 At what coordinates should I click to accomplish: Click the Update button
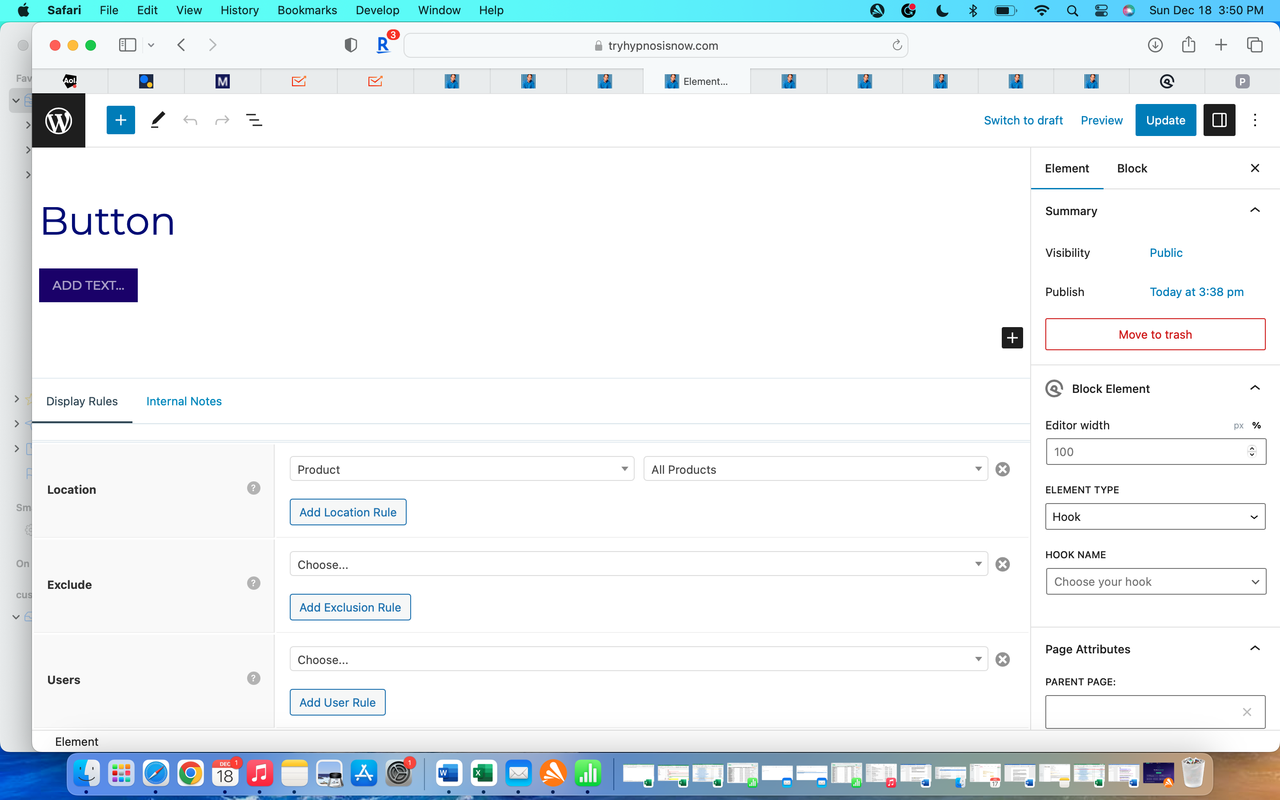[1165, 120]
